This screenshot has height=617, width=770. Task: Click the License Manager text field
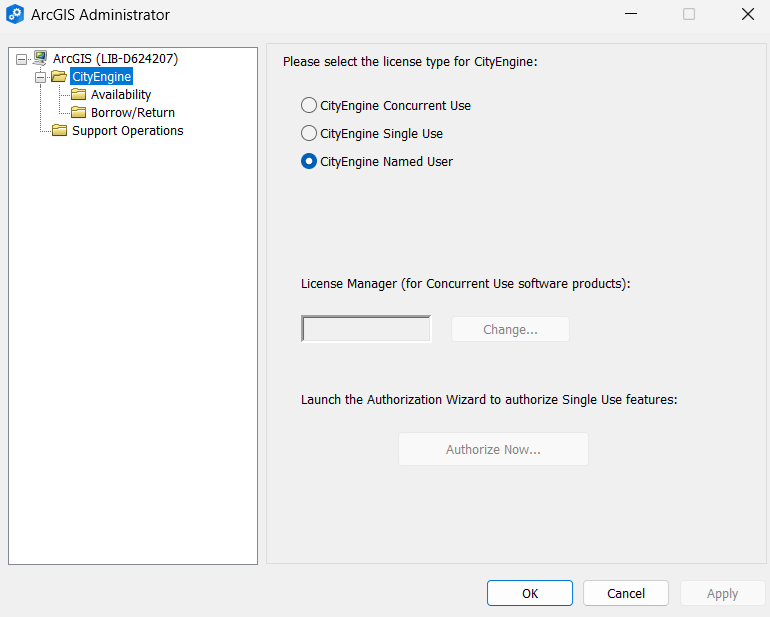366,329
